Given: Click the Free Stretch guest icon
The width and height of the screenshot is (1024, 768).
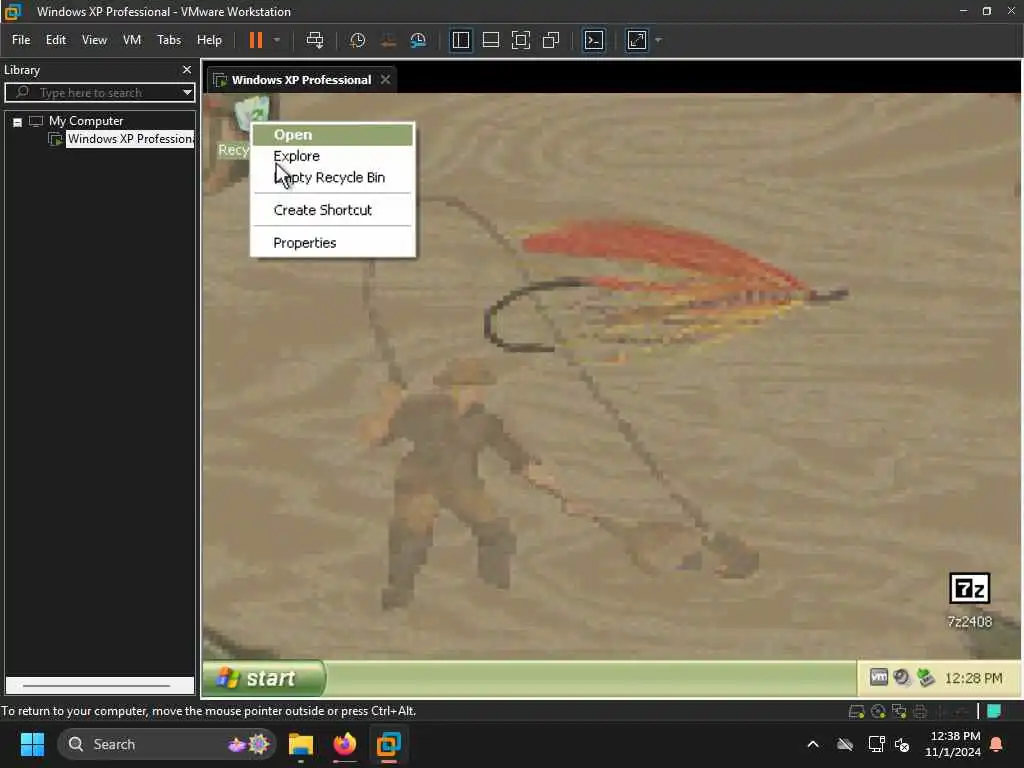Looking at the screenshot, I should [x=637, y=40].
